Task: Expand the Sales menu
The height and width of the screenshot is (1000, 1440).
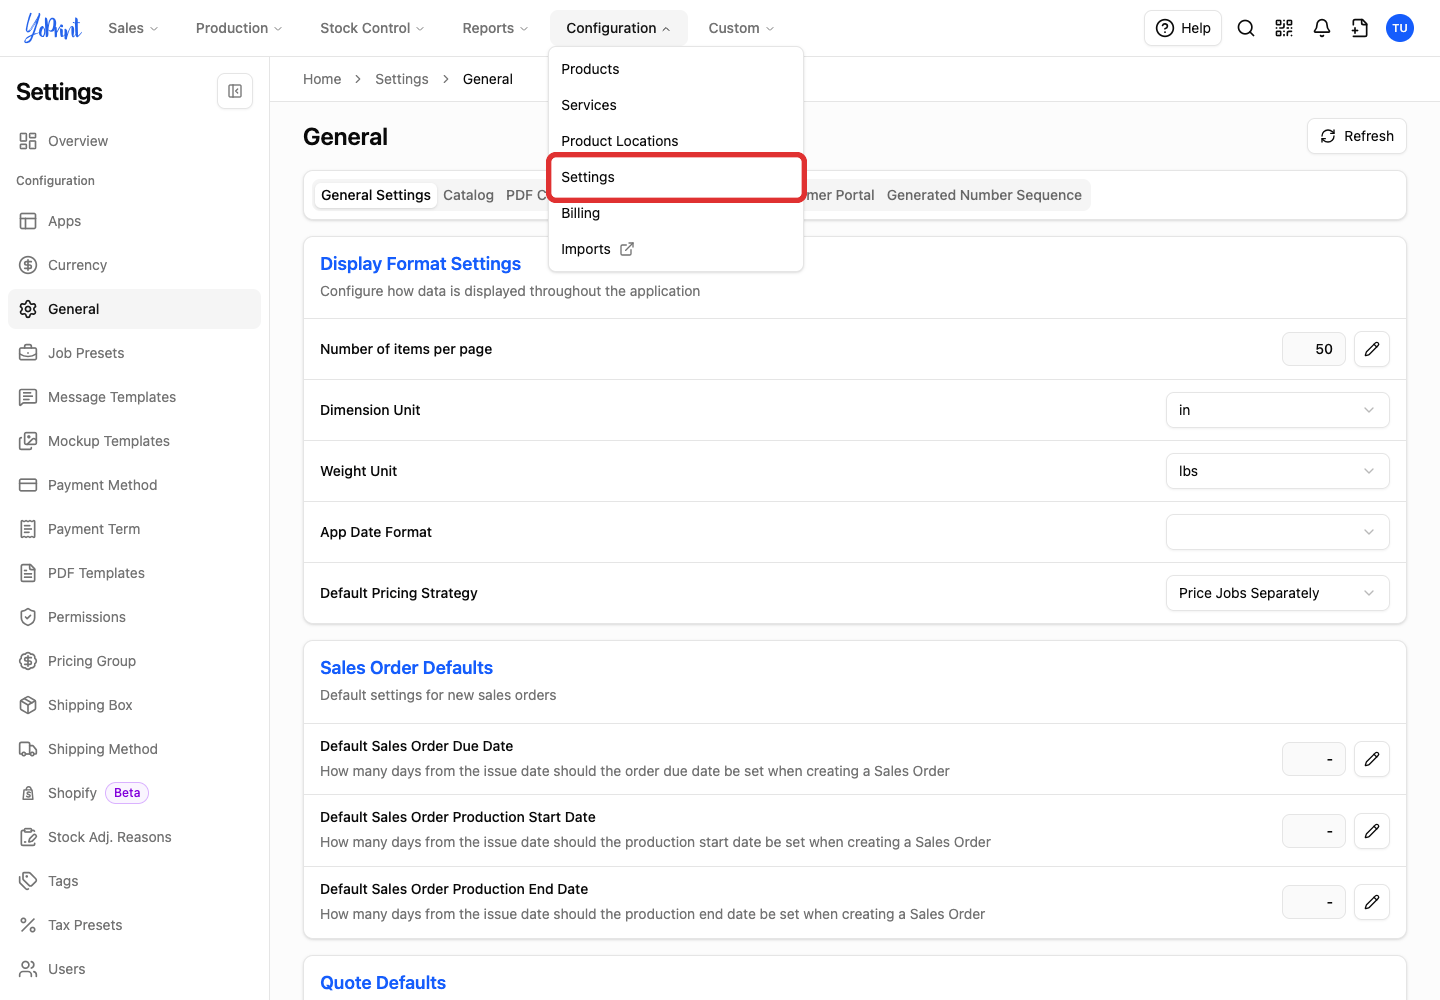Action: click(x=133, y=28)
